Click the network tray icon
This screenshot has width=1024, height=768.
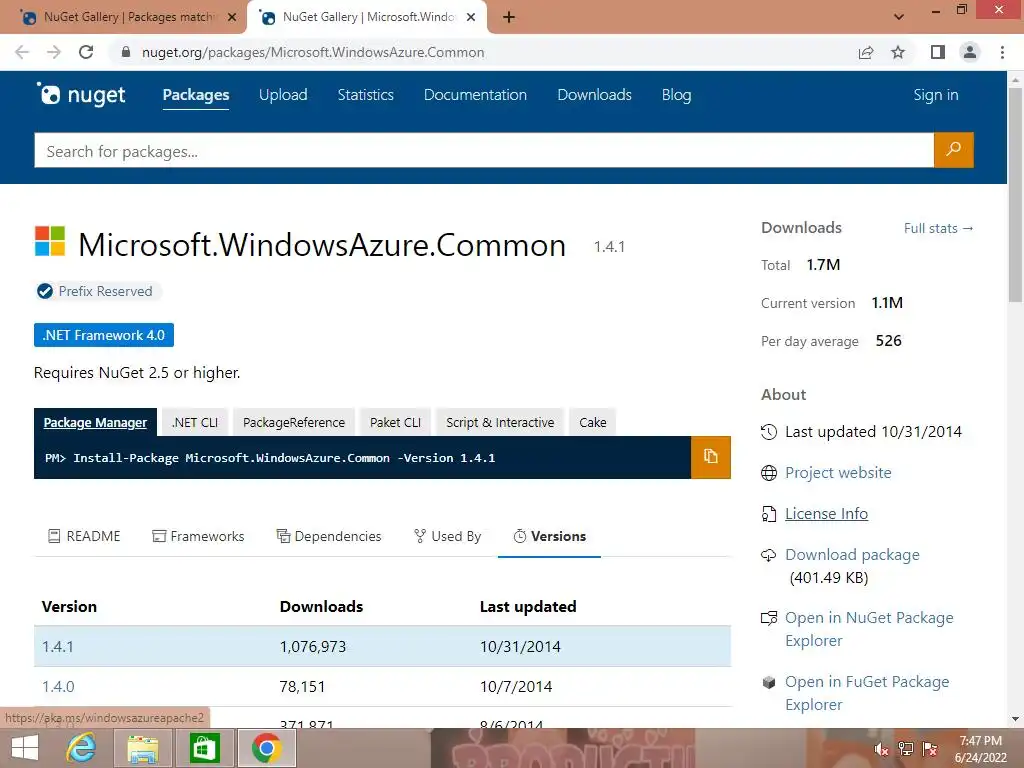906,749
